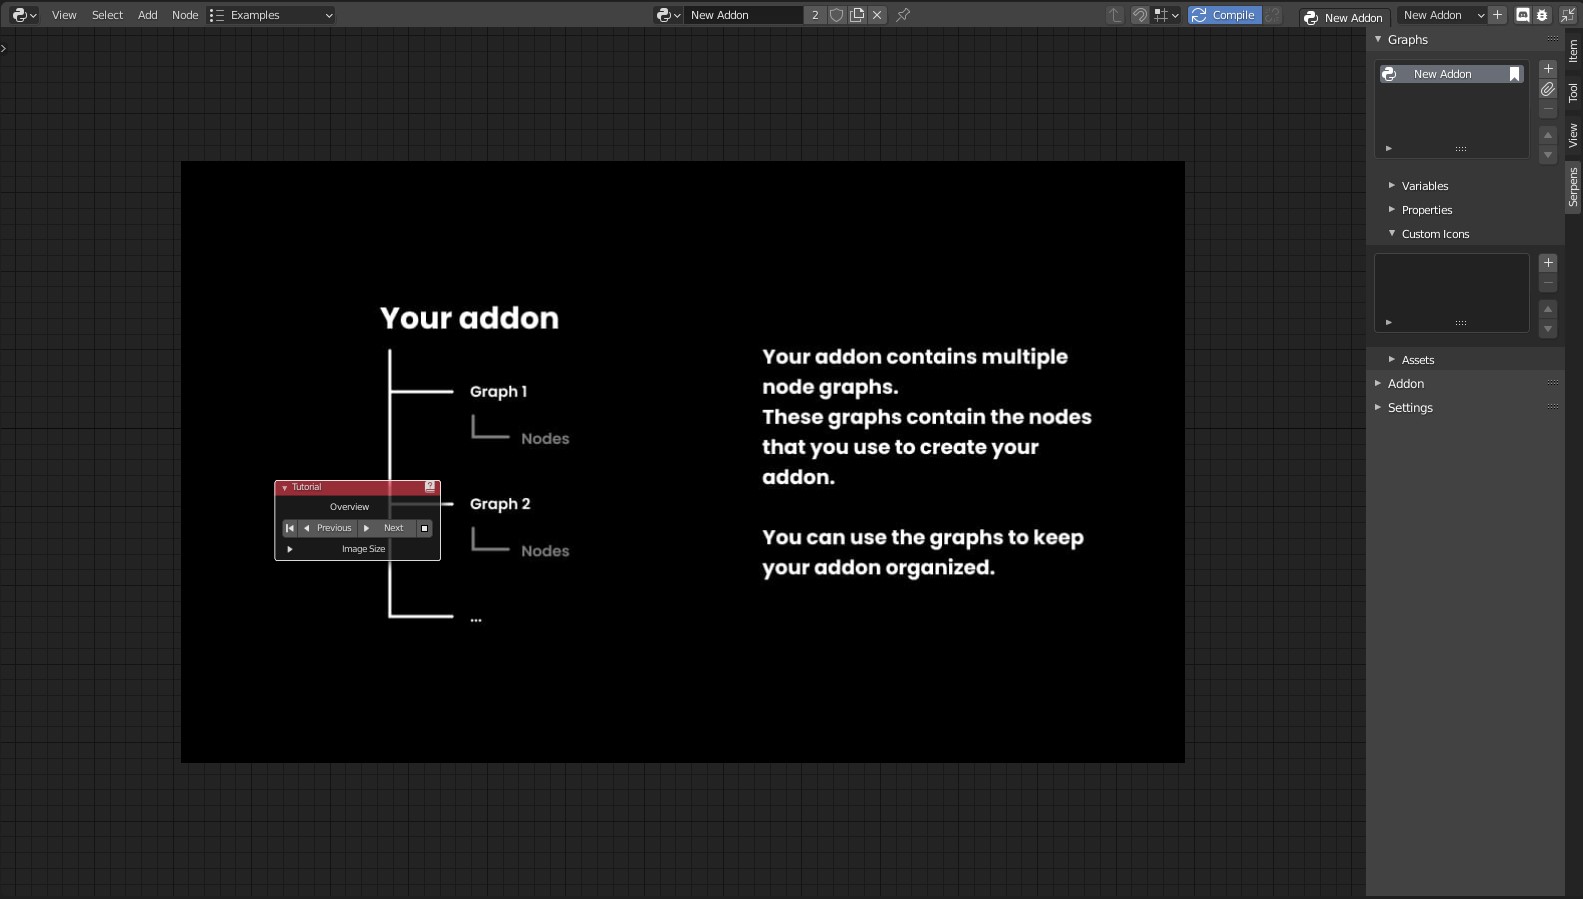Add a new graph with the plus icon
The width and height of the screenshot is (1583, 899).
1548,69
